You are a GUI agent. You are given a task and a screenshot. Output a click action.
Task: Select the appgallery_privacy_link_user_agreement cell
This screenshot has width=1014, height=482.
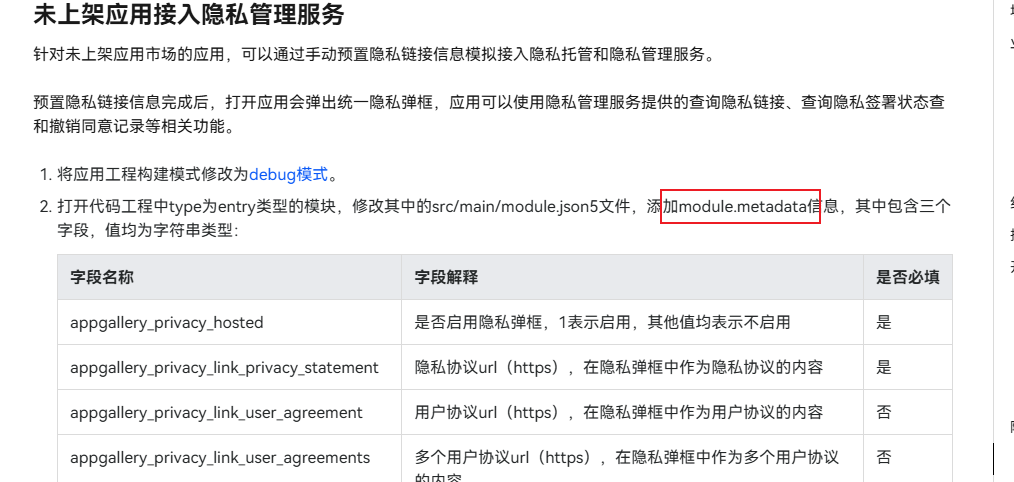(216, 412)
